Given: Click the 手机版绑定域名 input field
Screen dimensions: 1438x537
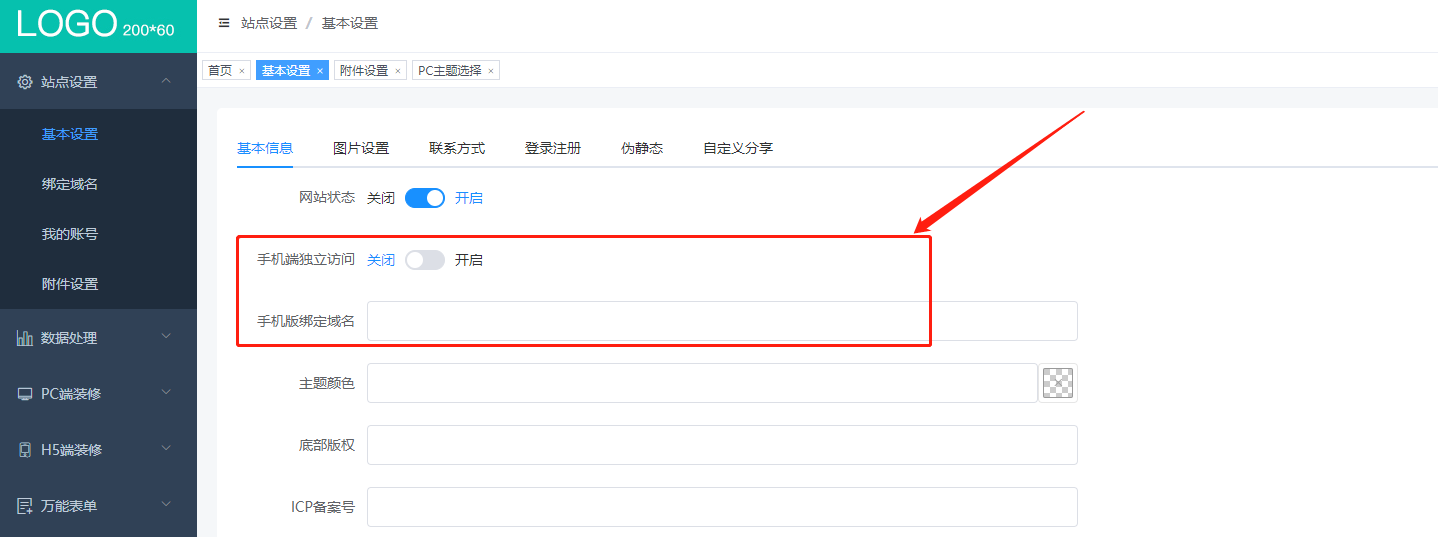Looking at the screenshot, I should pos(720,321).
